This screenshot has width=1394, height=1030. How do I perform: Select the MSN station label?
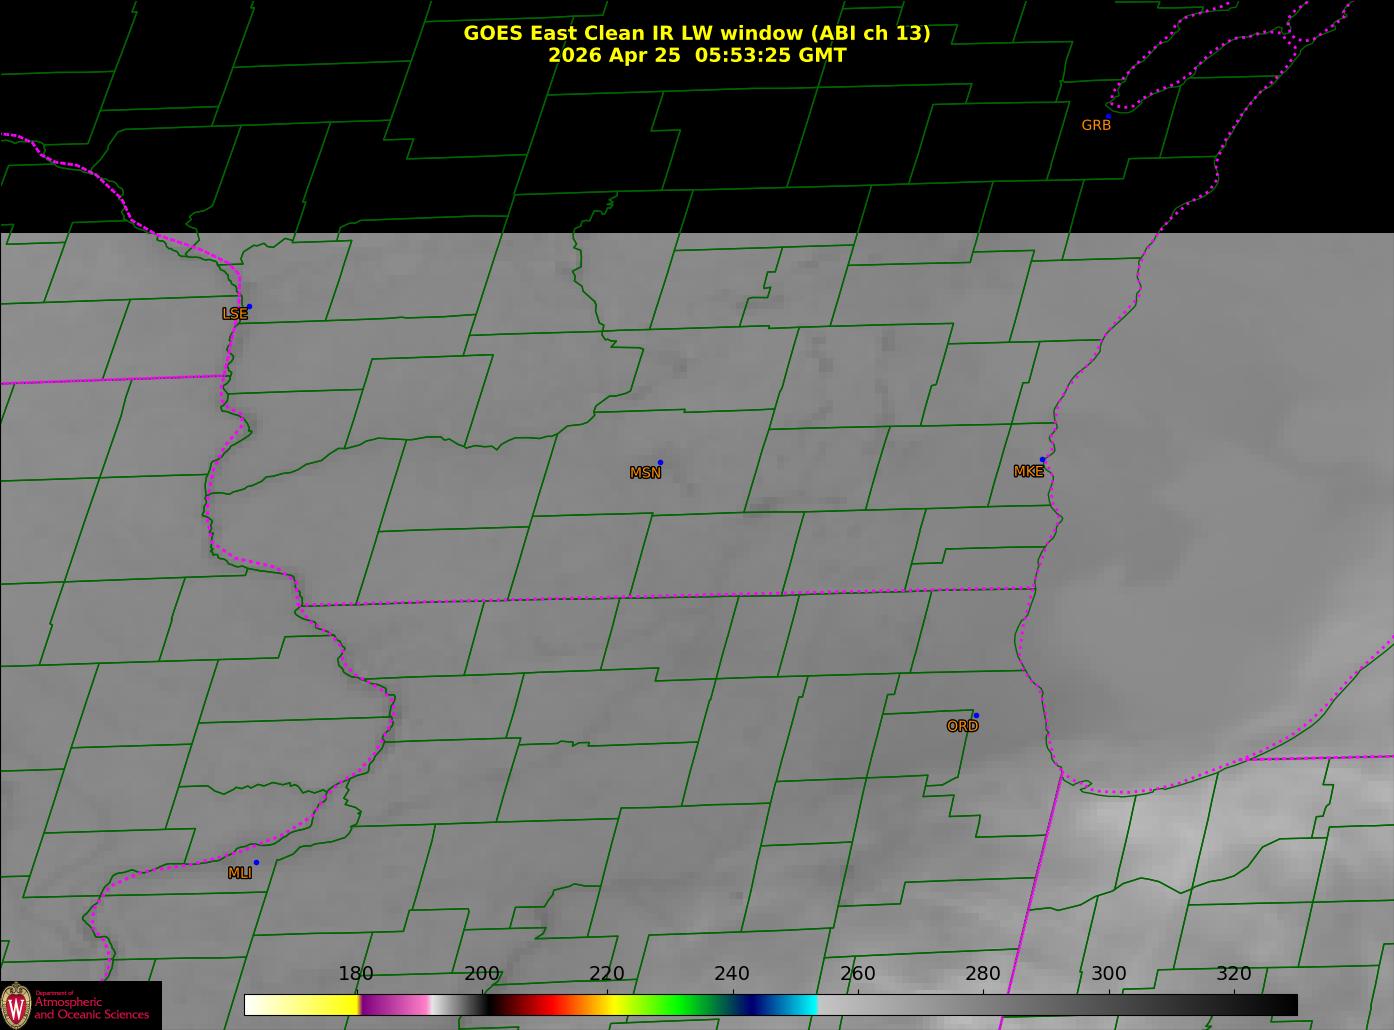[645, 473]
